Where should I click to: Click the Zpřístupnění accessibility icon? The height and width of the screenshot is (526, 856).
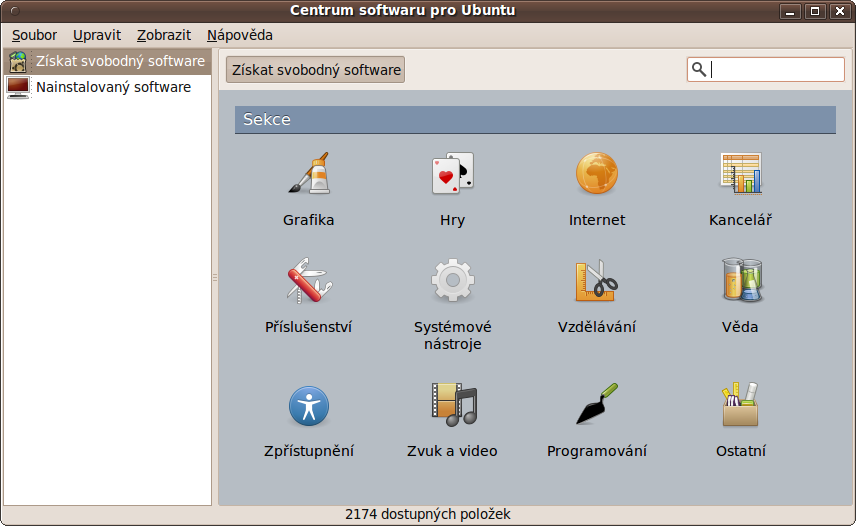[x=308, y=405]
